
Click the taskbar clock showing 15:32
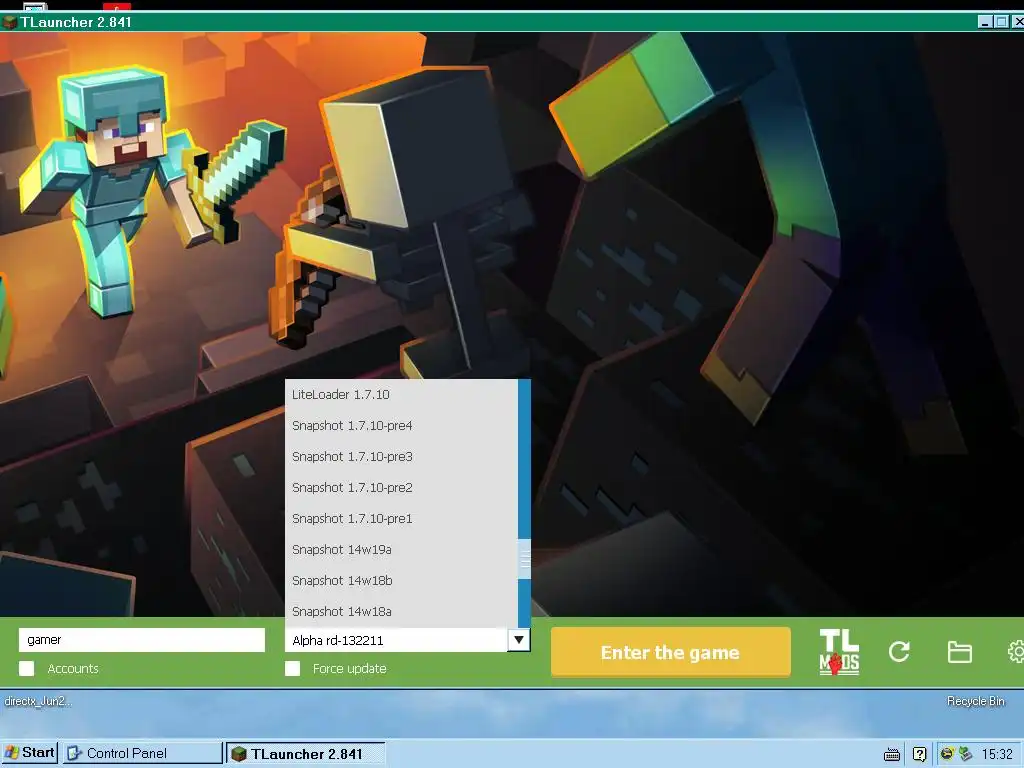(997, 754)
